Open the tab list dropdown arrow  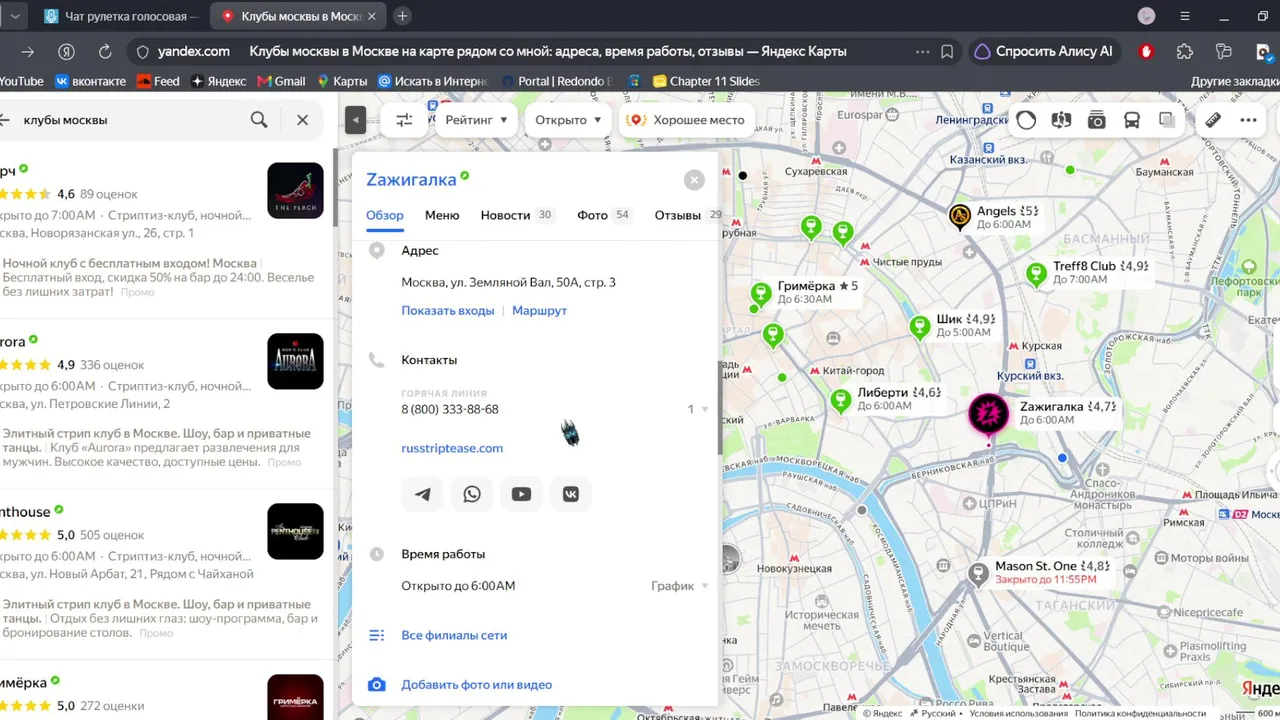[15, 16]
